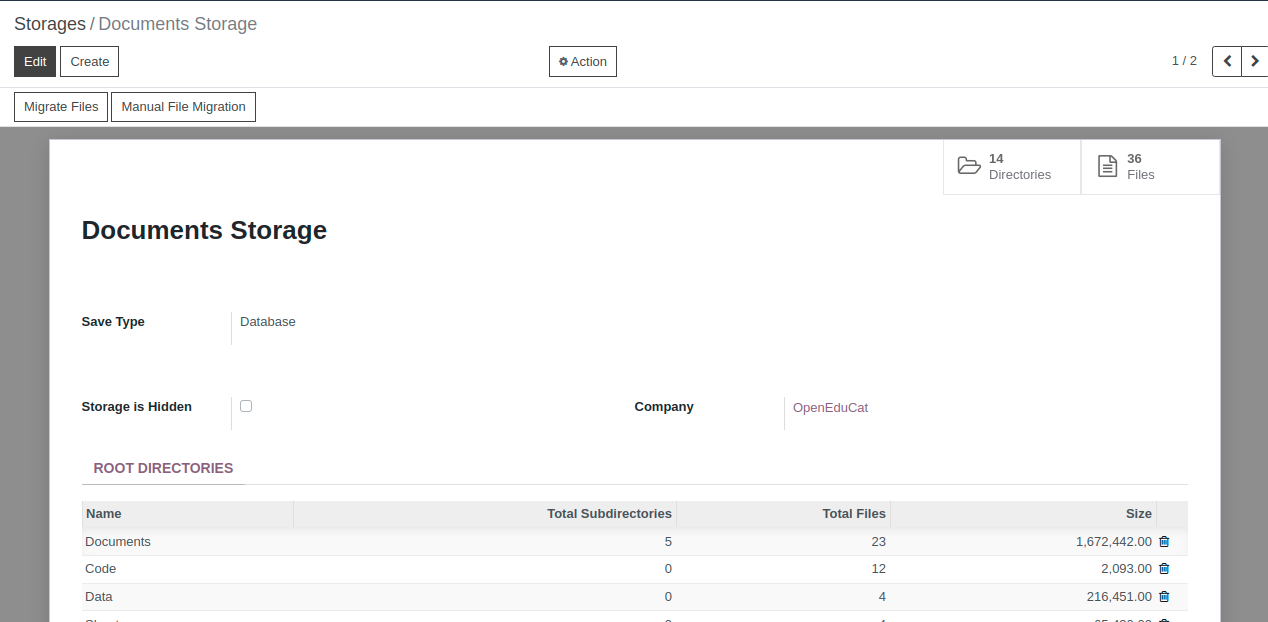Open the Action dropdown menu
Screen dimensions: 1268x622
coord(583,61)
